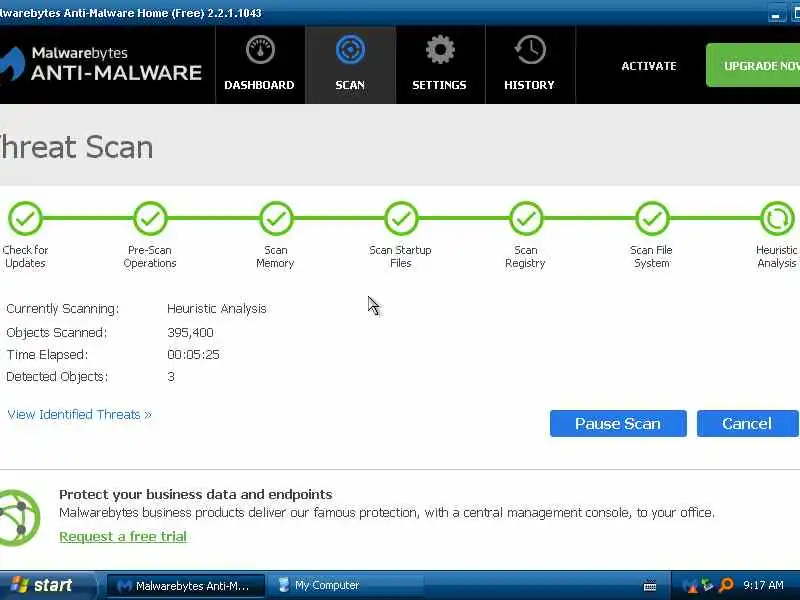This screenshot has width=800, height=600.
Task: Open View Identified Threats link
Action: coord(80,414)
